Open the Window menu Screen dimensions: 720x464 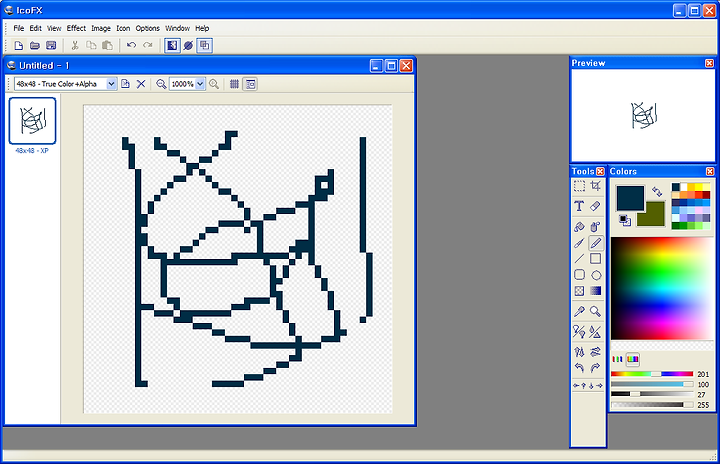(x=178, y=28)
